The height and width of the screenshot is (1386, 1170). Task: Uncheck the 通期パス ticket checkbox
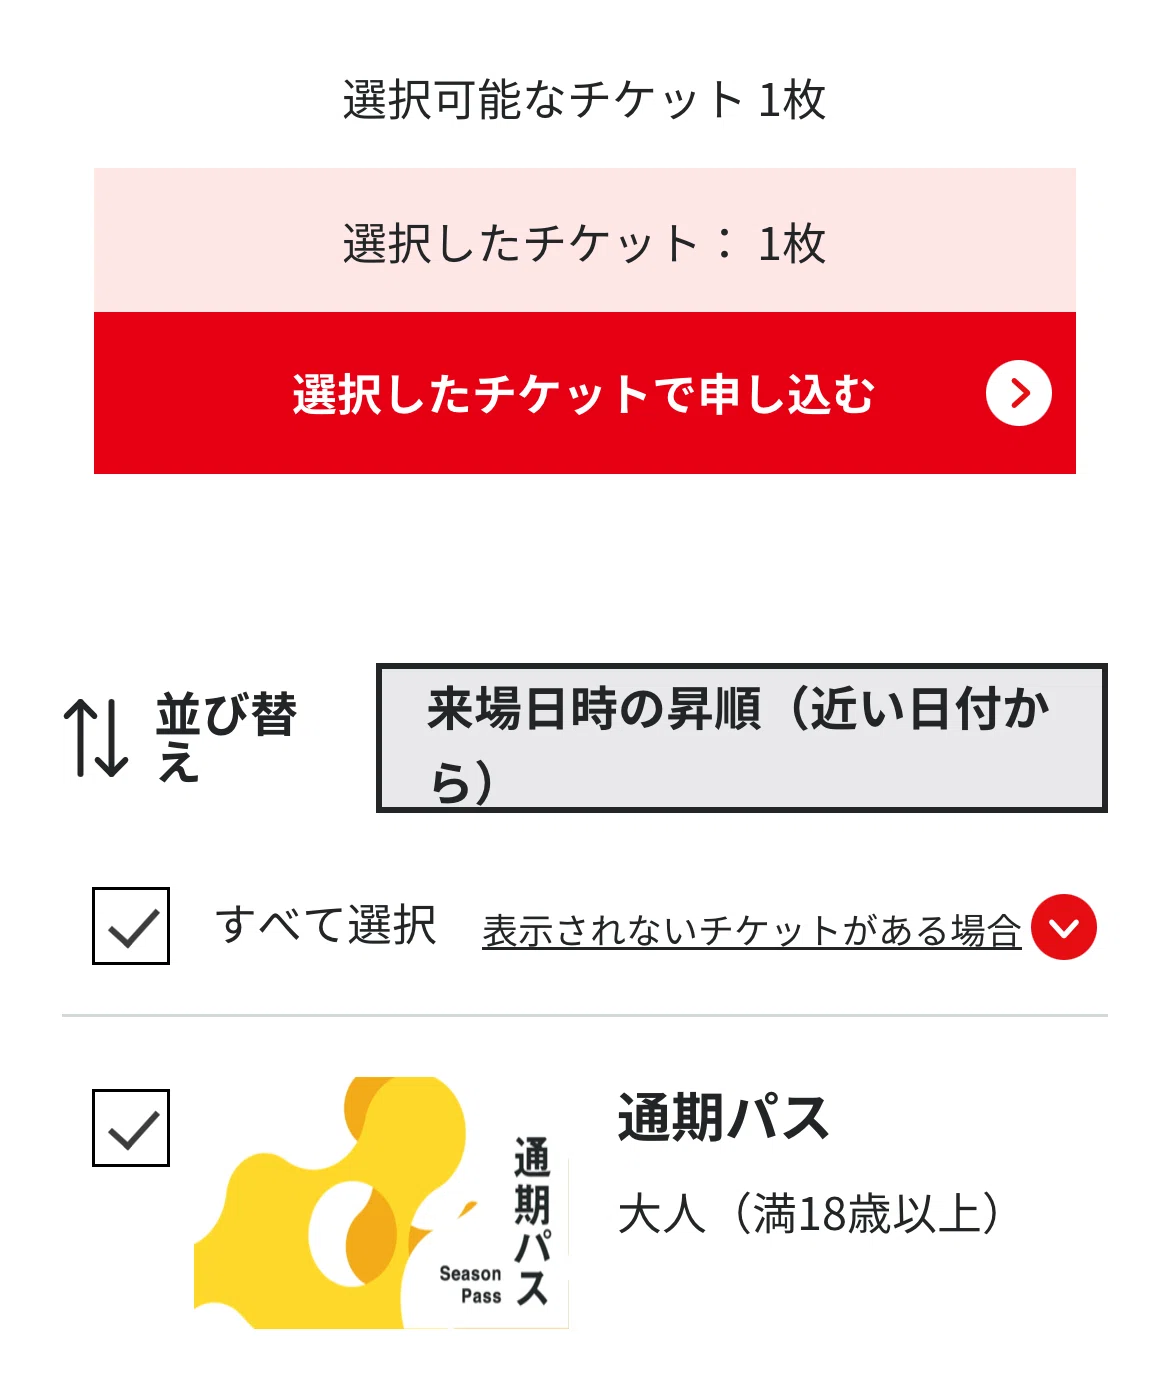point(131,1128)
